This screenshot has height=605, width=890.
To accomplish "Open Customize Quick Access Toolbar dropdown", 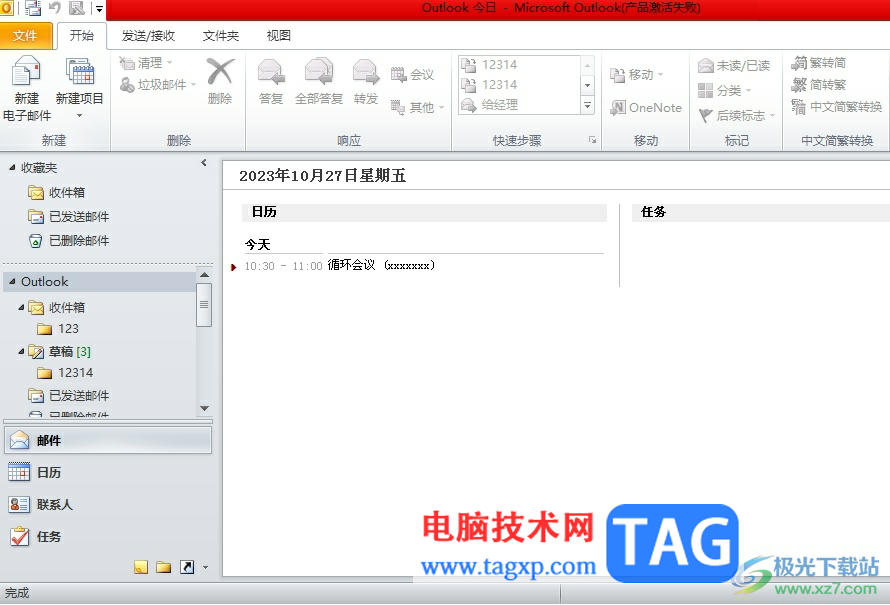I will (x=99, y=9).
